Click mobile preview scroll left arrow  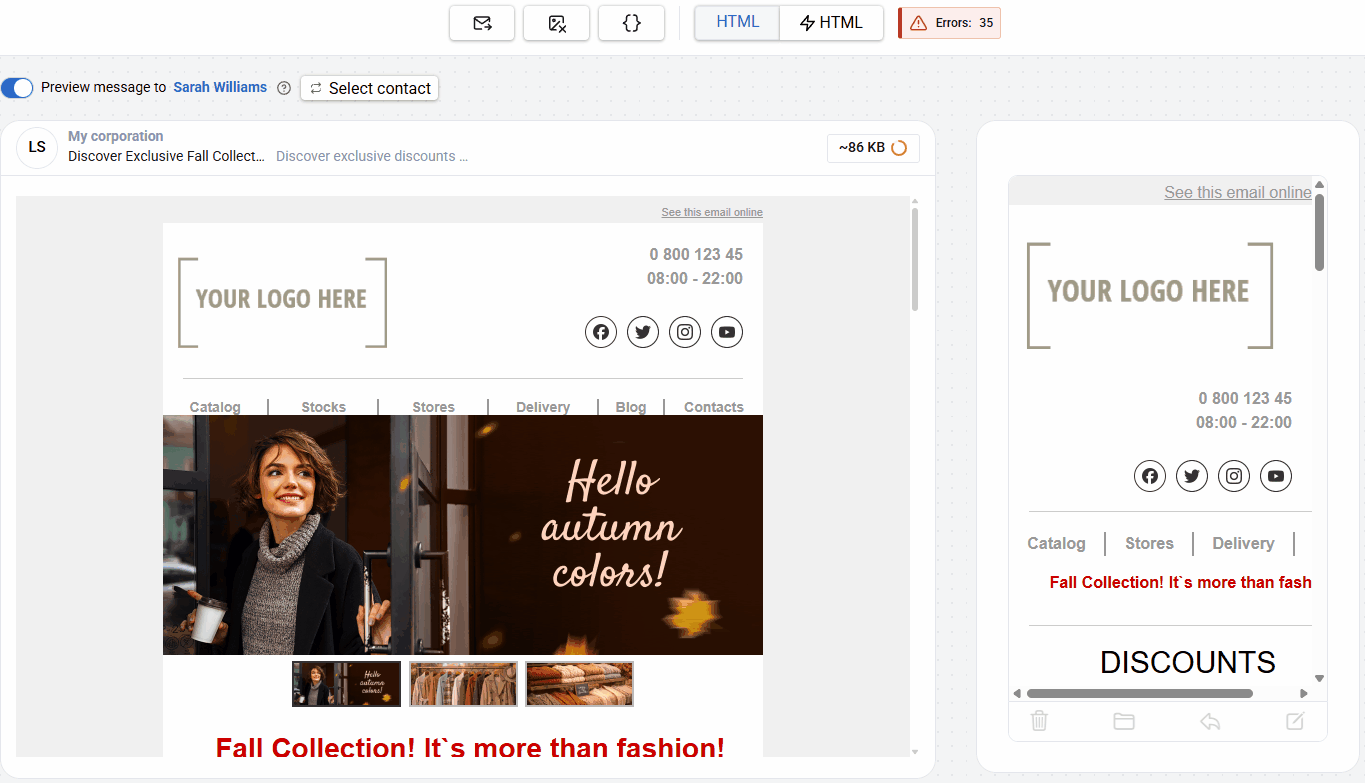(1017, 693)
